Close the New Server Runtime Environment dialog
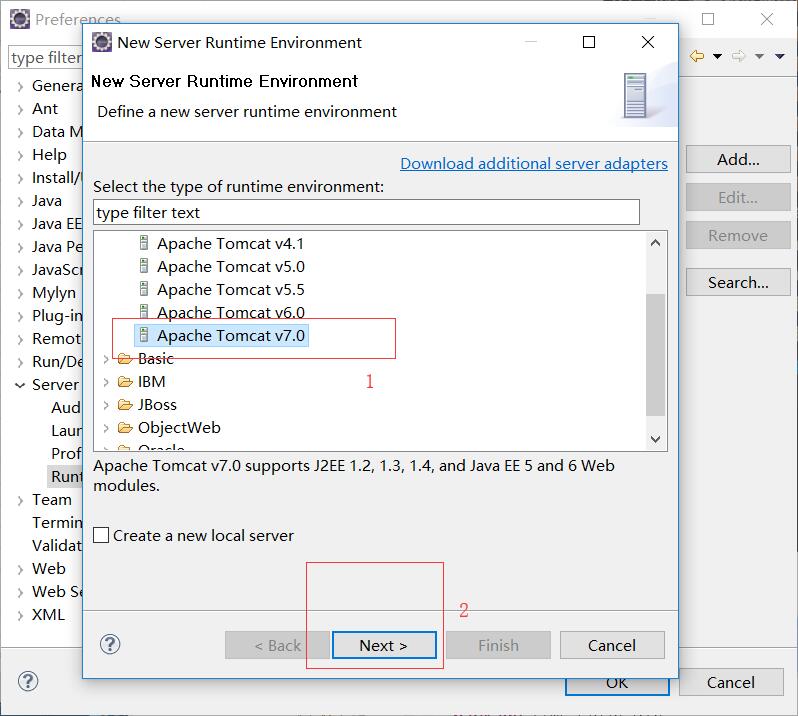Viewport: 798px width, 716px height. pyautogui.click(x=648, y=42)
